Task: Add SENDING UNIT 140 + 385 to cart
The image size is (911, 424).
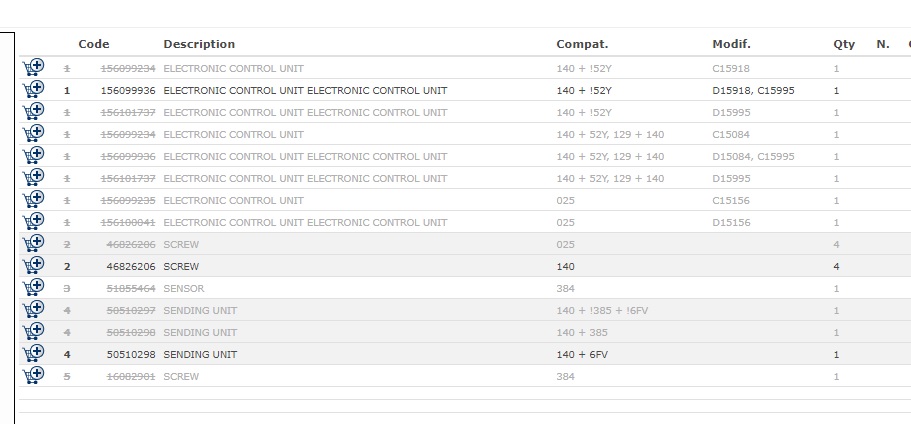Action: (x=33, y=332)
